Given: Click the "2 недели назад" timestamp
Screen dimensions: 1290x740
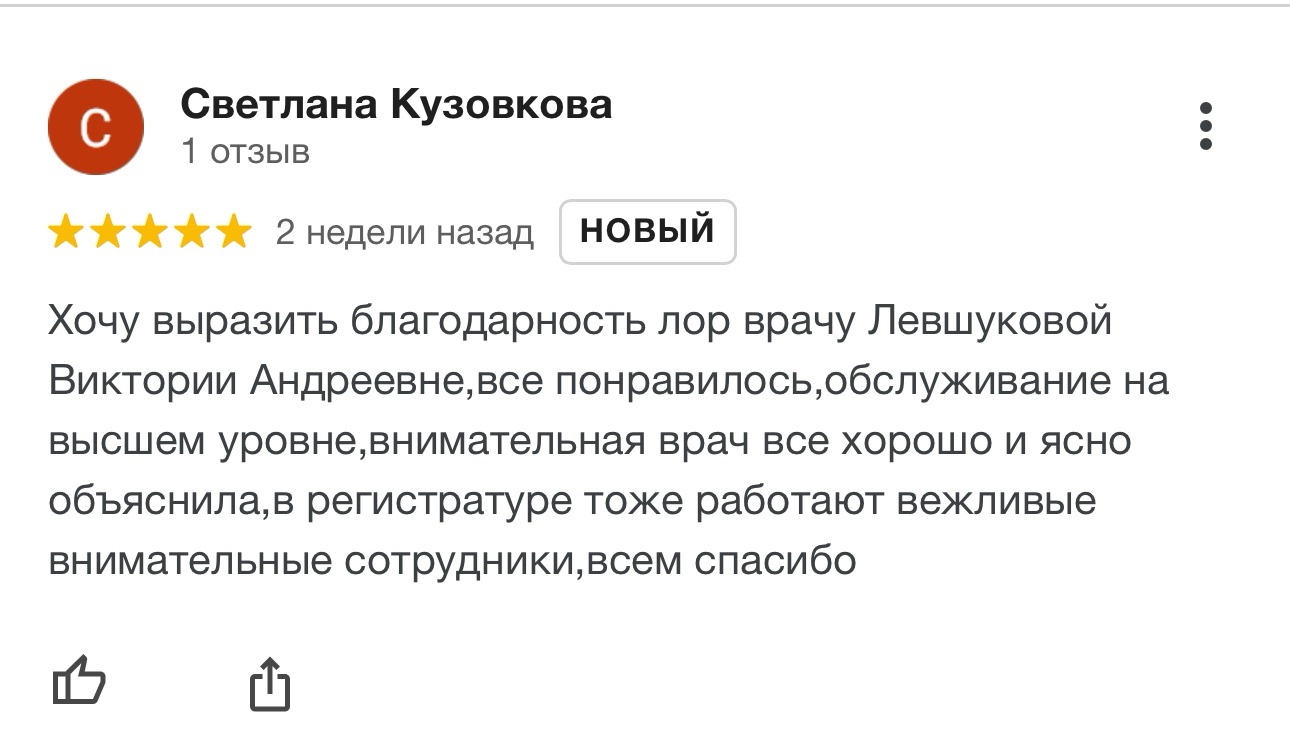Looking at the screenshot, I should (404, 233).
